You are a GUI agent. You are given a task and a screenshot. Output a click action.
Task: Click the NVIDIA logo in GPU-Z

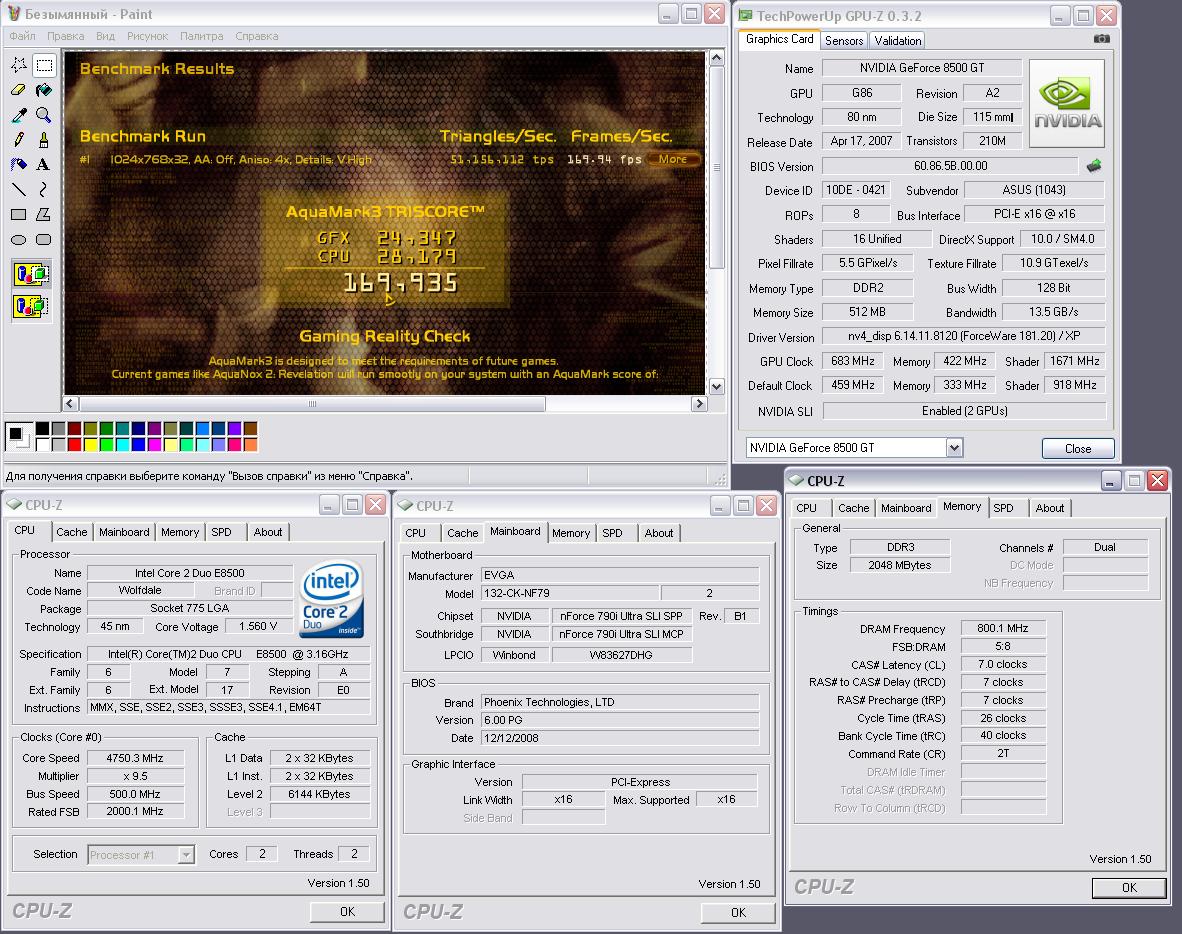click(1067, 103)
